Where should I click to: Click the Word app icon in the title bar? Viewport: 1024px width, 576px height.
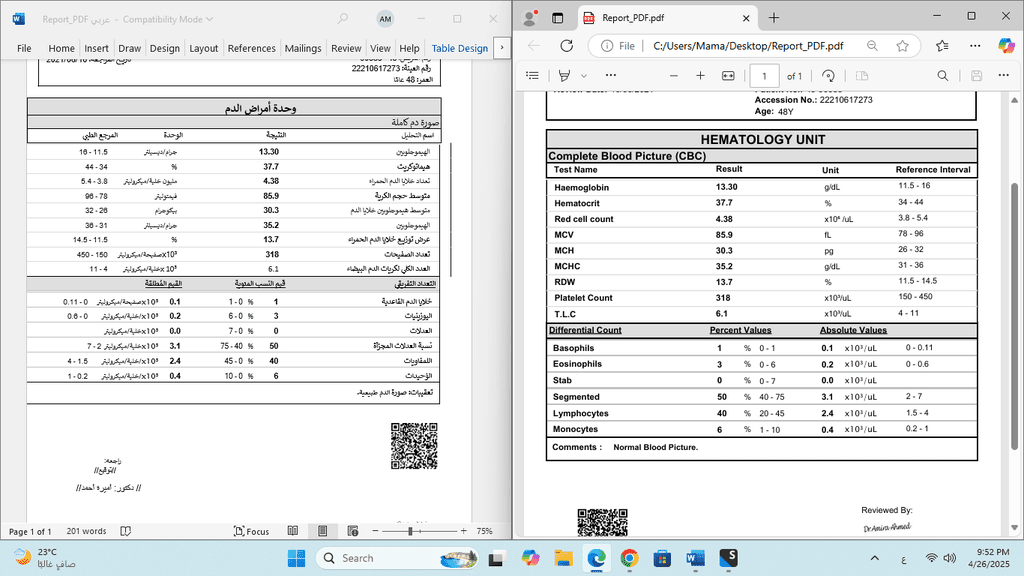point(19,20)
